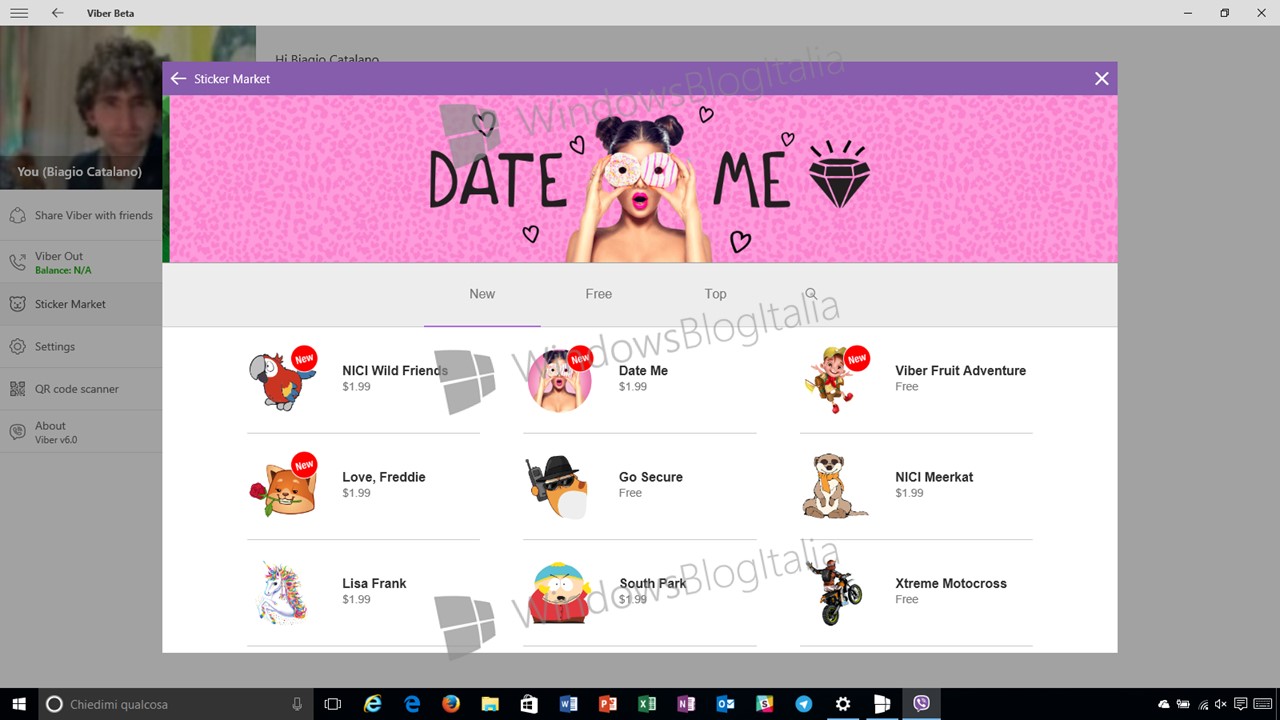
Task: Select the Xtreme Motocross text label
Action: (951, 583)
